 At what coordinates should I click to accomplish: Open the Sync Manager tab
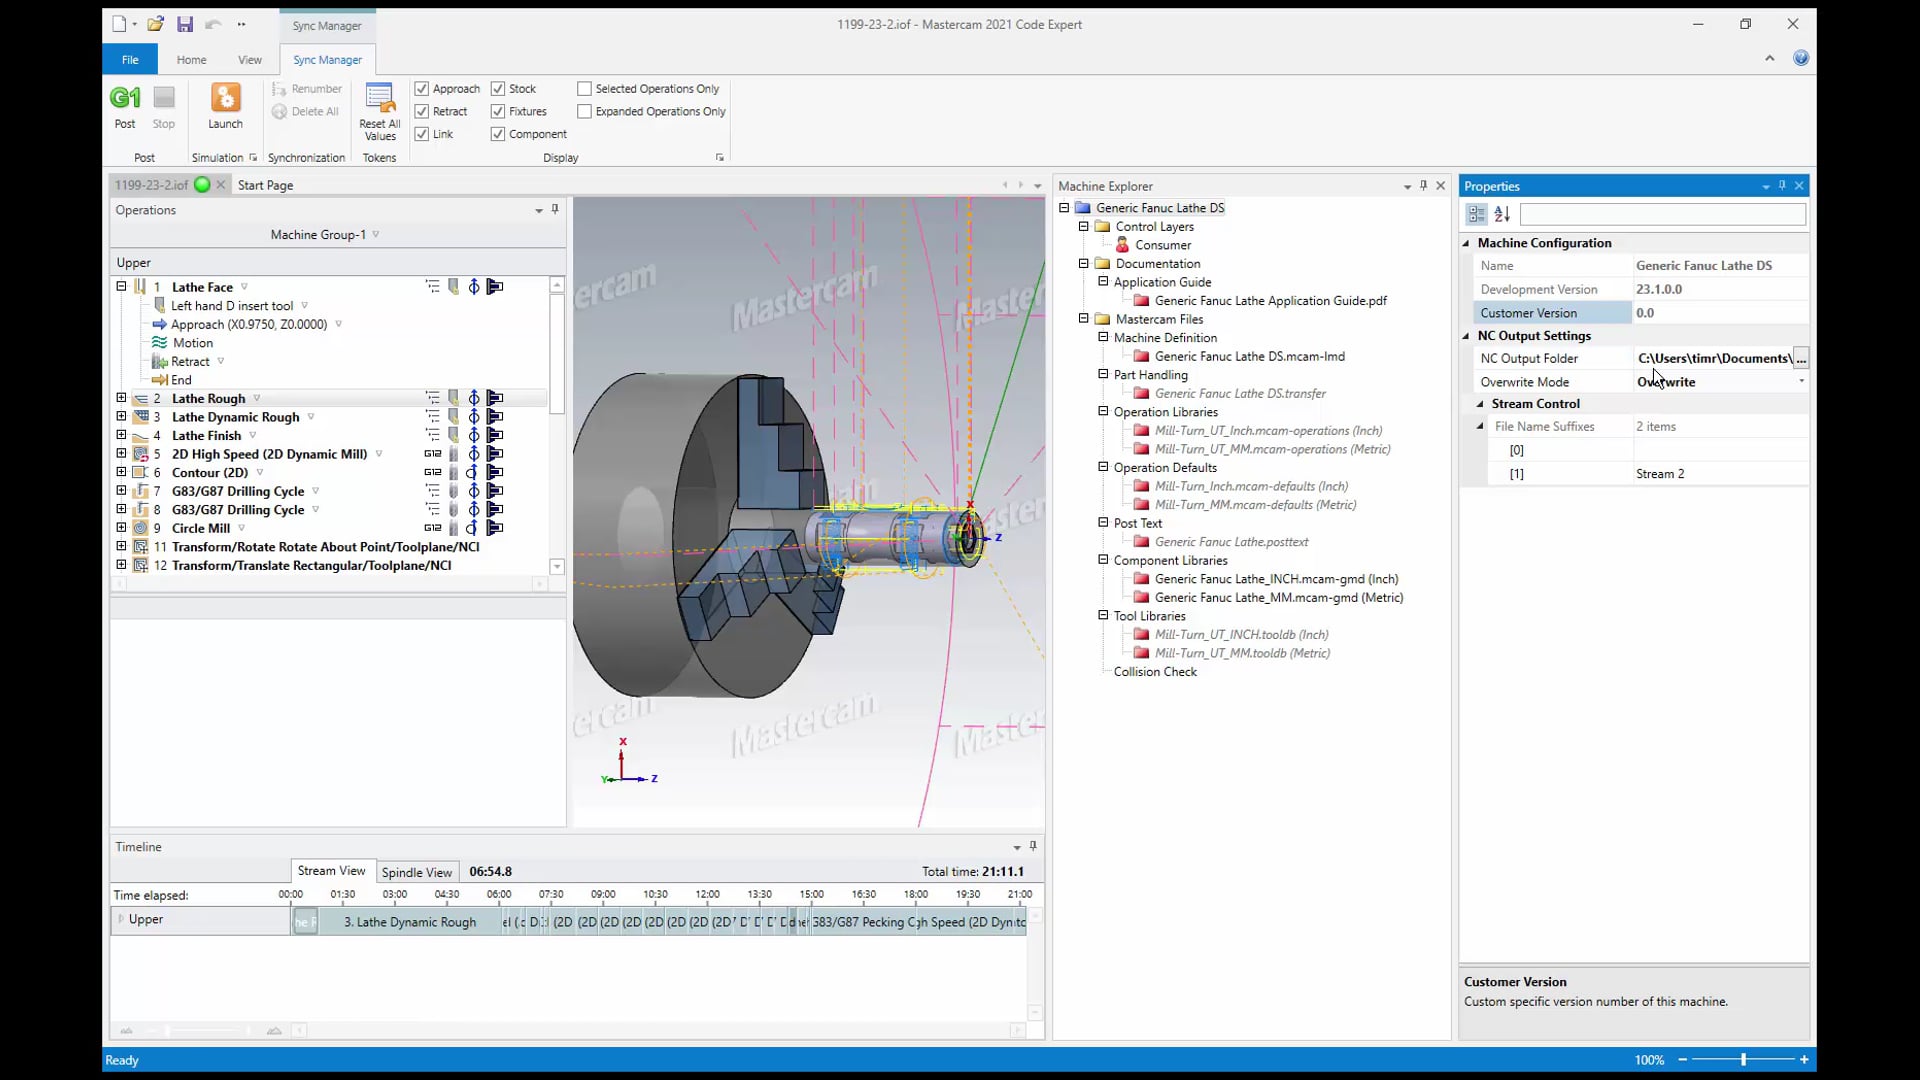tap(327, 59)
